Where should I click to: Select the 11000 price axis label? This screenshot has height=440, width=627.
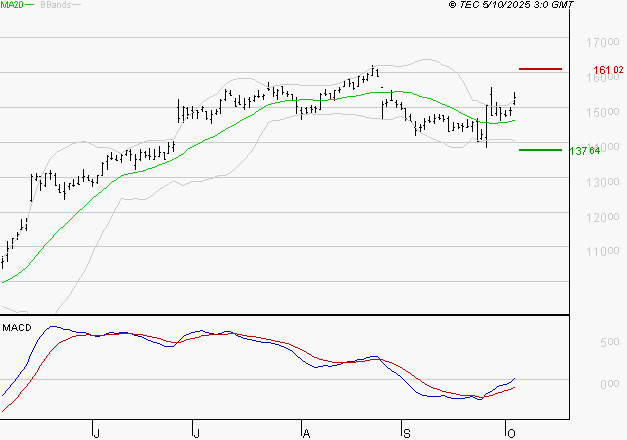point(602,251)
